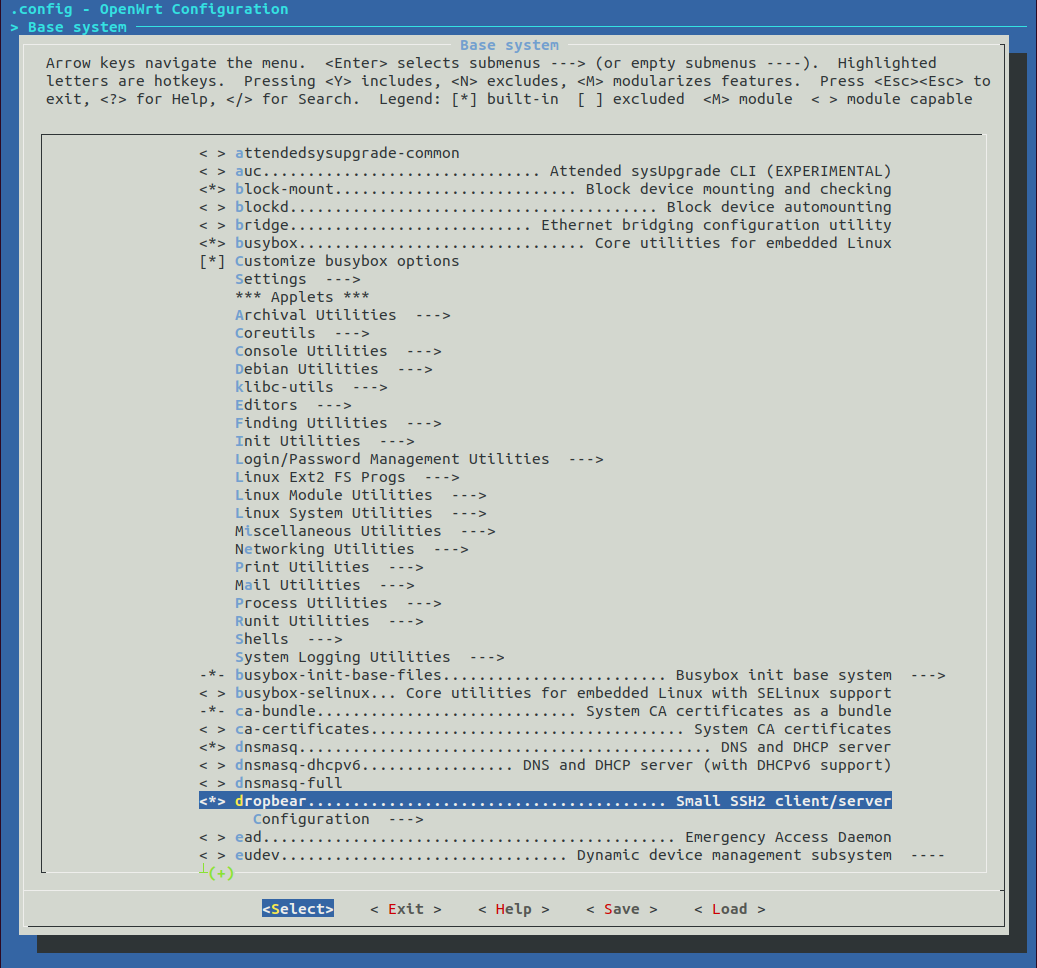Open Print Utilities submenu
Image resolution: width=1037 pixels, height=968 pixels.
click(x=329, y=567)
